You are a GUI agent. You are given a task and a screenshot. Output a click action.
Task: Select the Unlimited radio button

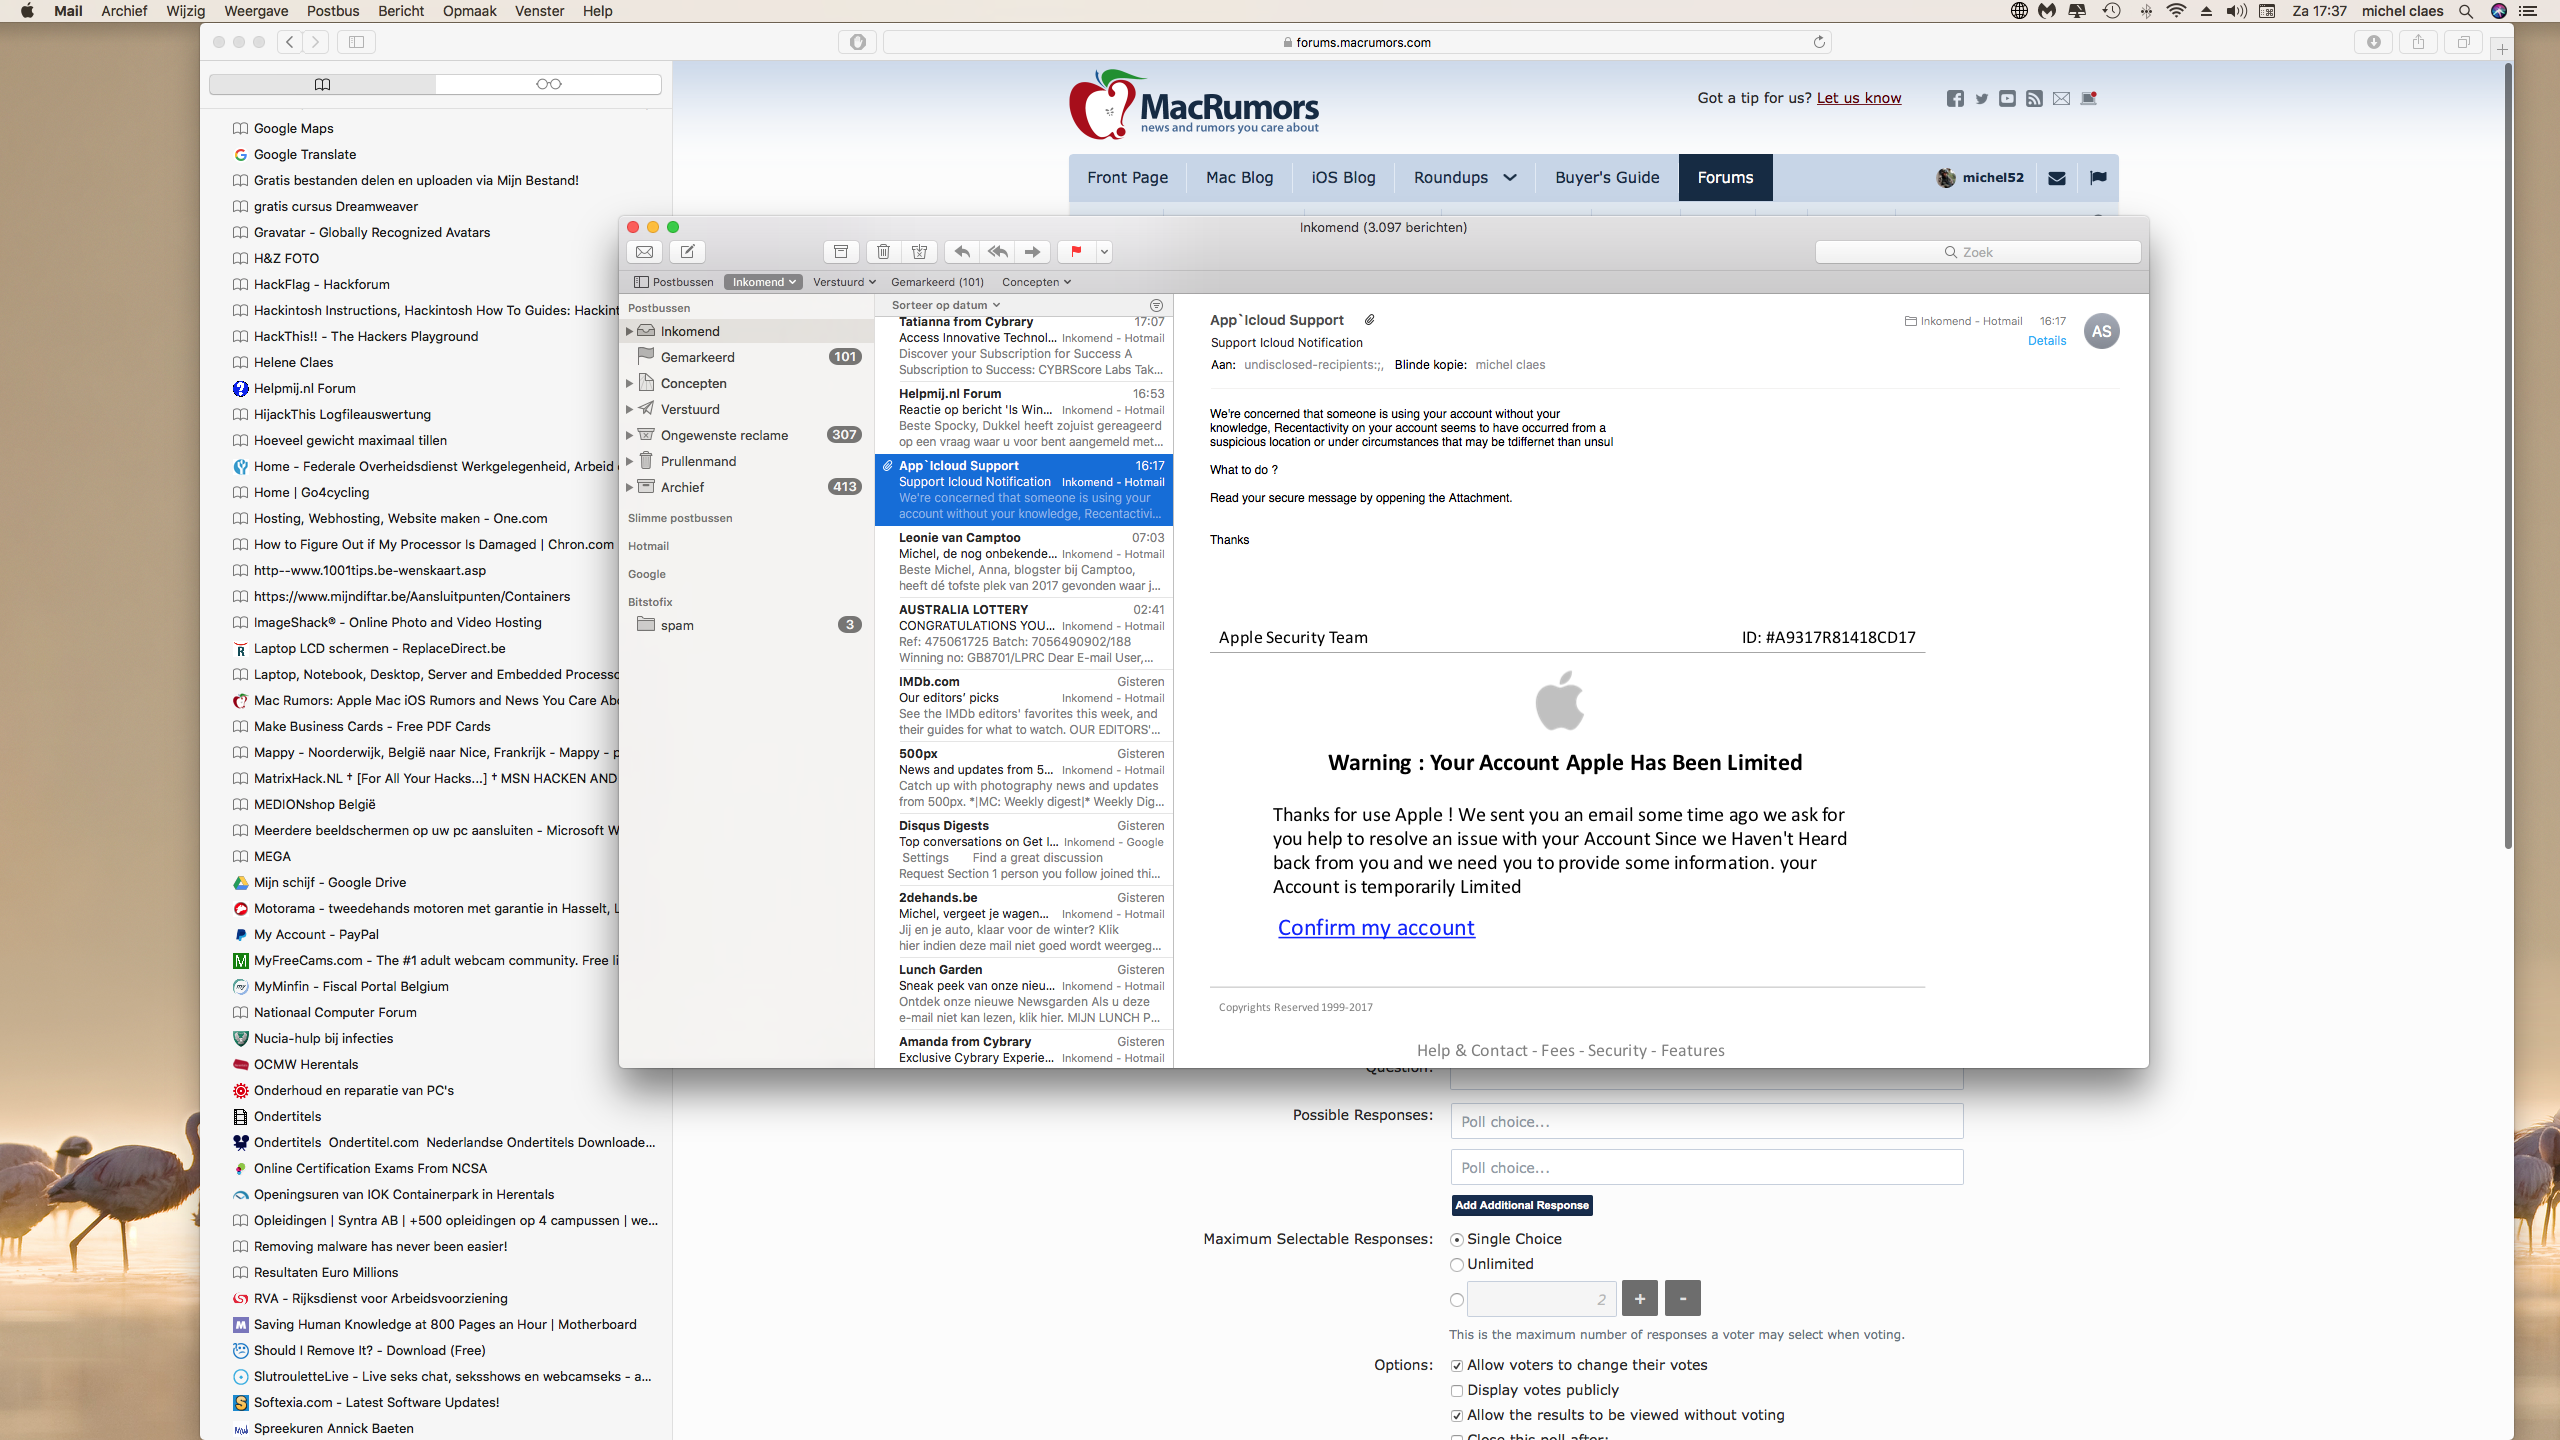tap(1457, 1265)
